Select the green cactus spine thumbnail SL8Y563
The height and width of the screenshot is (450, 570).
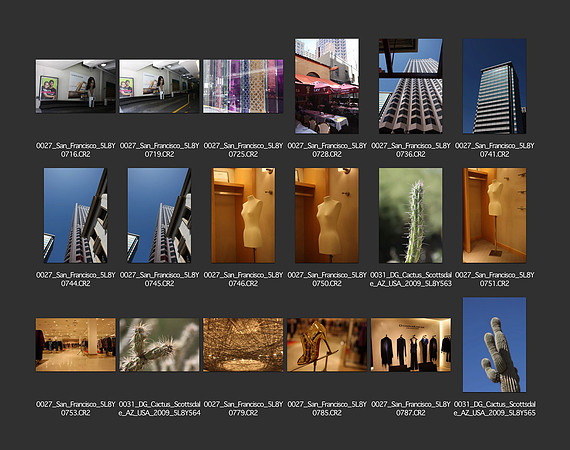pos(410,215)
